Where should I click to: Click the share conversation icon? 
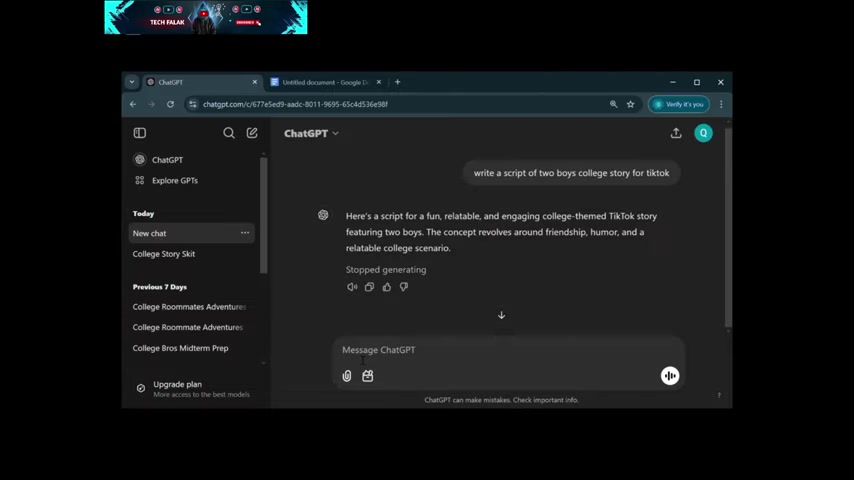[x=676, y=133]
